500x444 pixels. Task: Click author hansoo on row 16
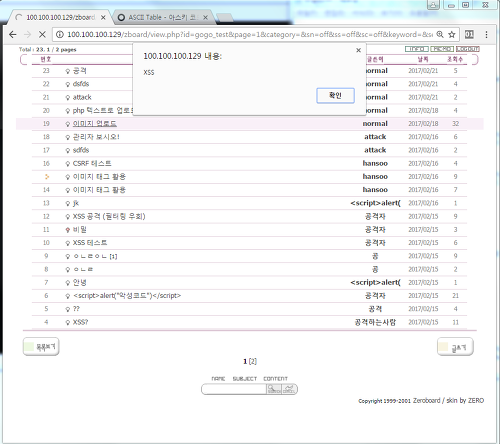[x=375, y=163]
